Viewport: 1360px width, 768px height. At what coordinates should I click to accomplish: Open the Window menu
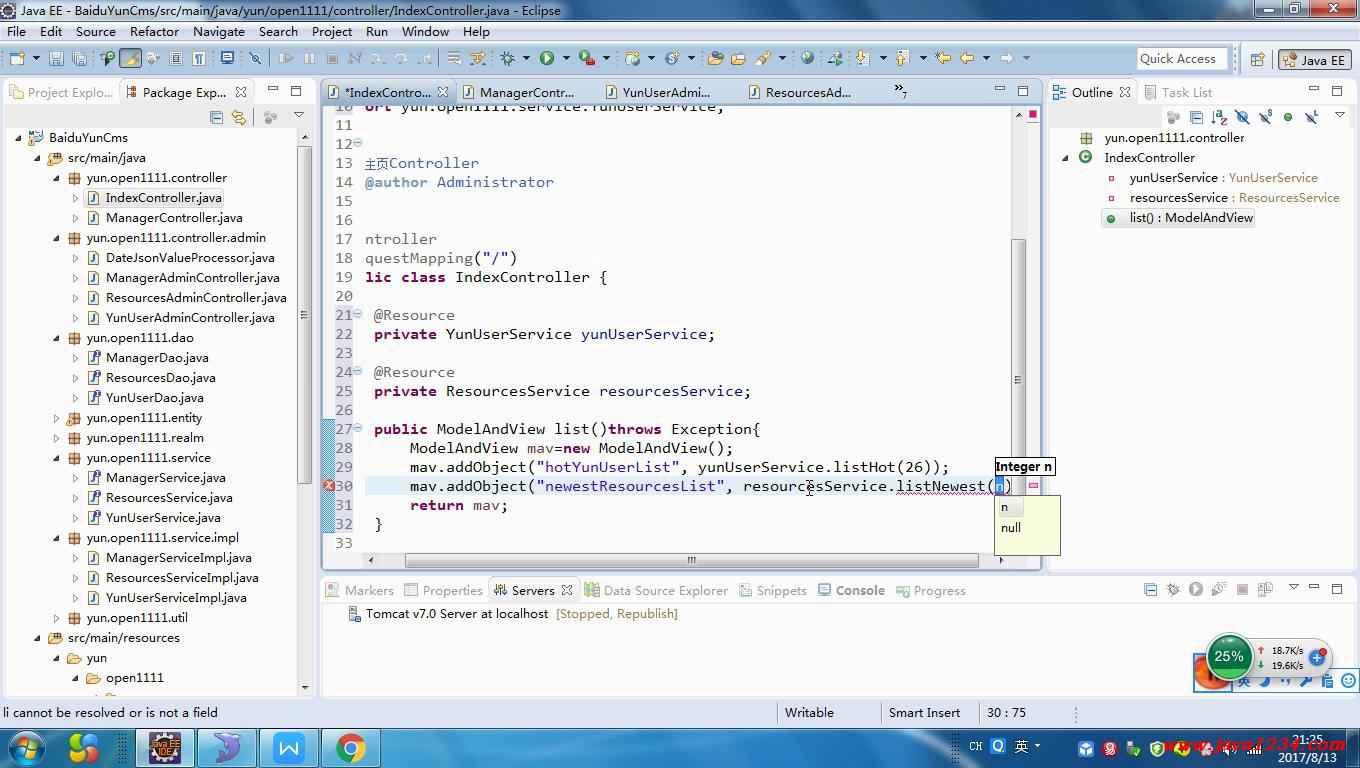(x=425, y=31)
